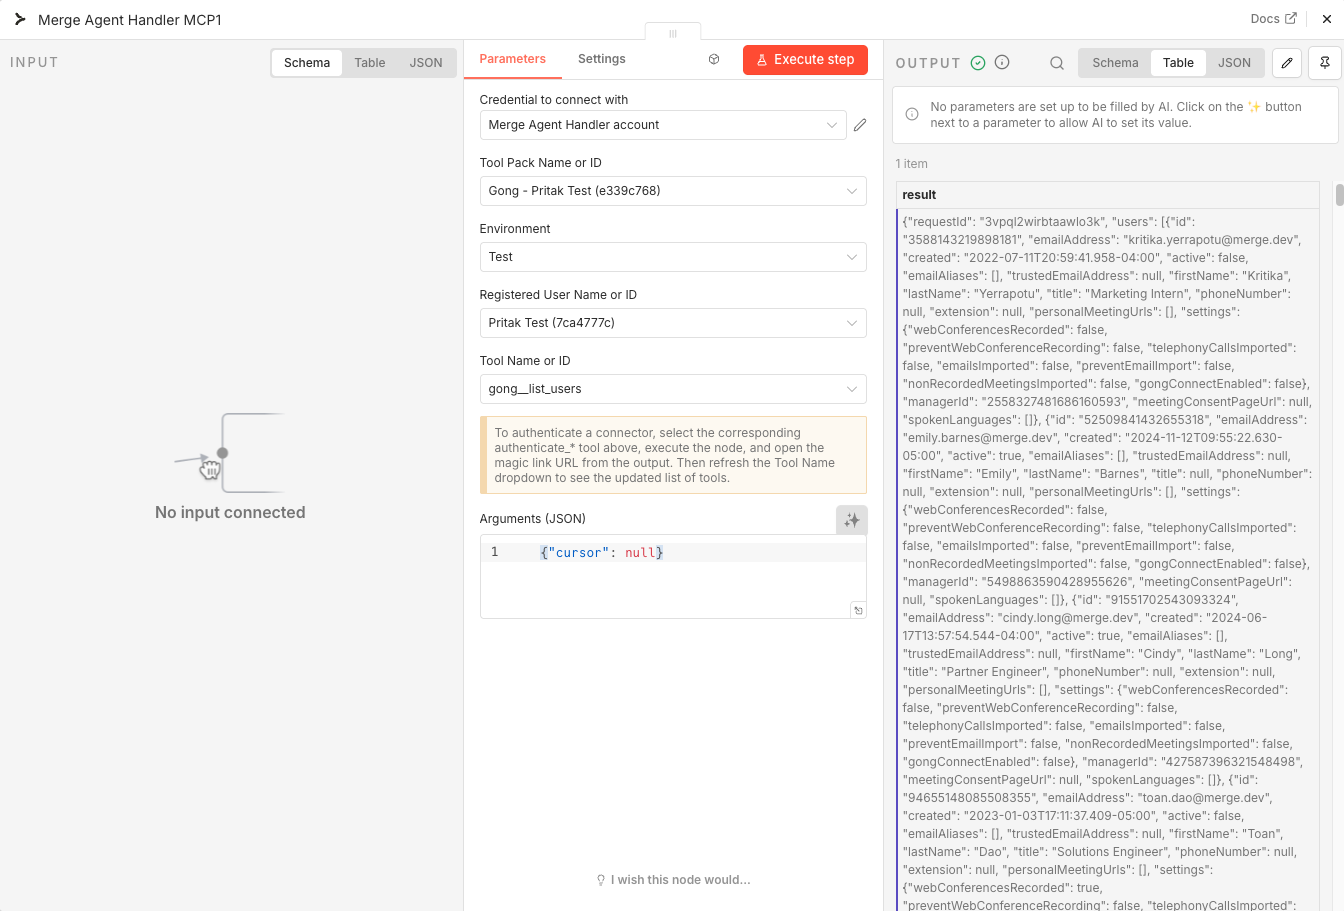Click the input connection hand illustration

228,453
